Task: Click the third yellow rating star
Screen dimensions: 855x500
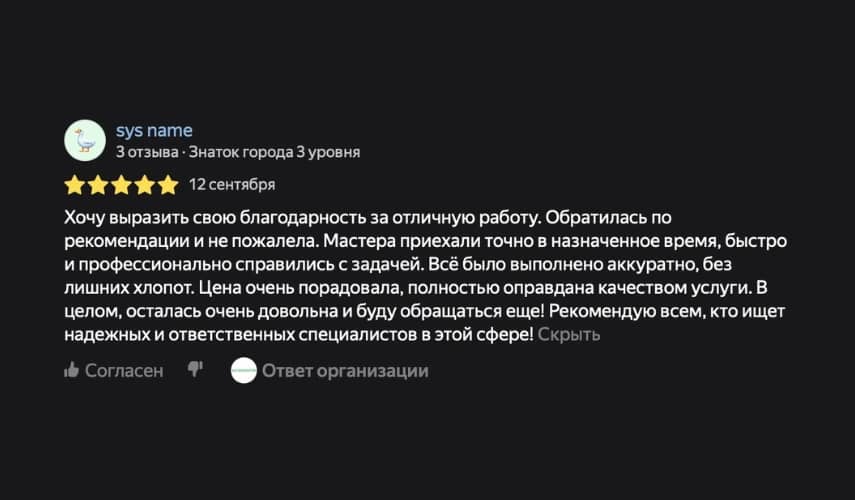Action: click(x=121, y=185)
